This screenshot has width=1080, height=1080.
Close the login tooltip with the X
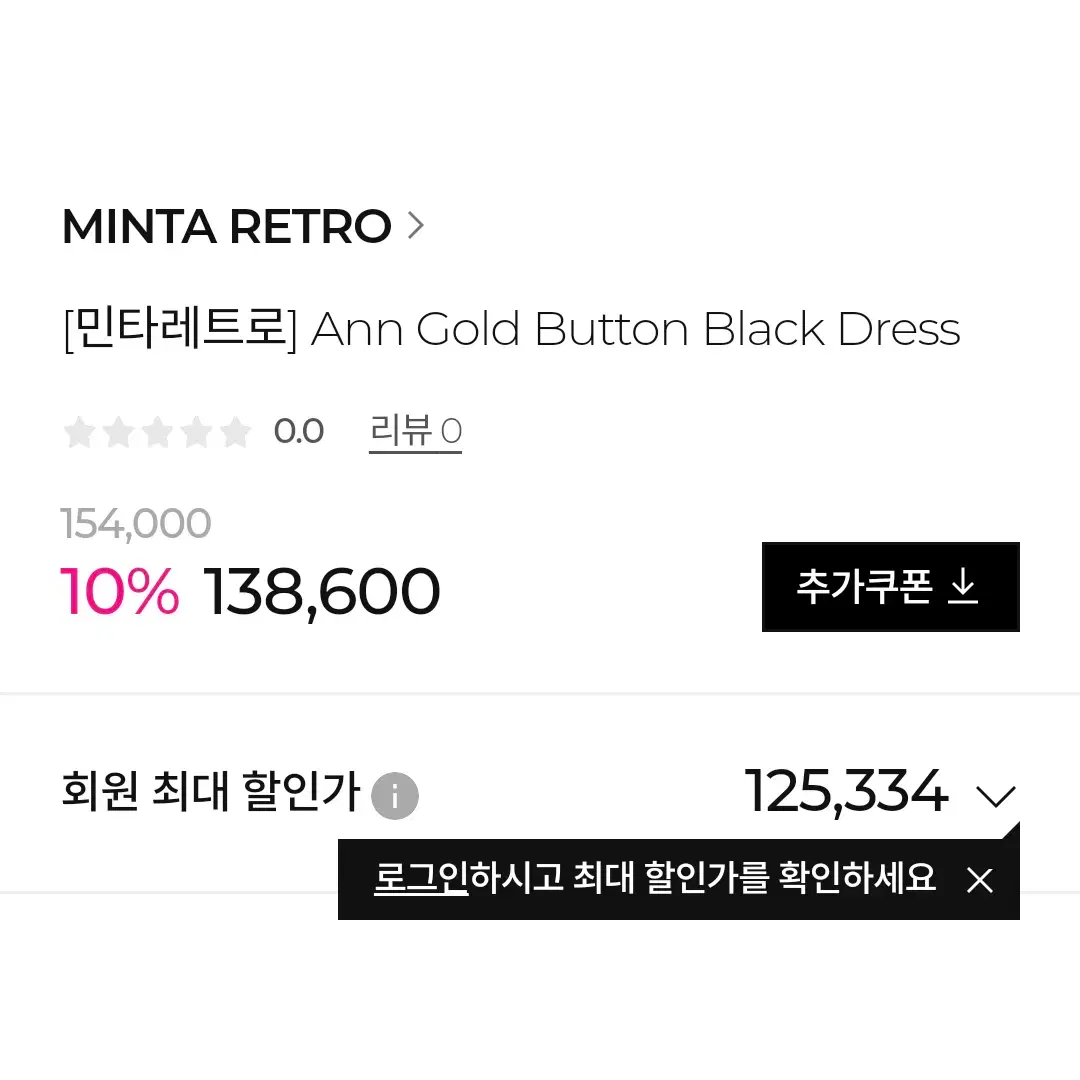980,880
